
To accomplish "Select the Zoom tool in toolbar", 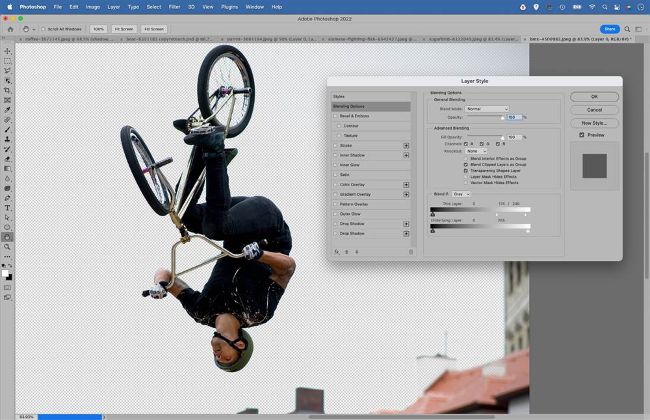I will pyautogui.click(x=8, y=246).
